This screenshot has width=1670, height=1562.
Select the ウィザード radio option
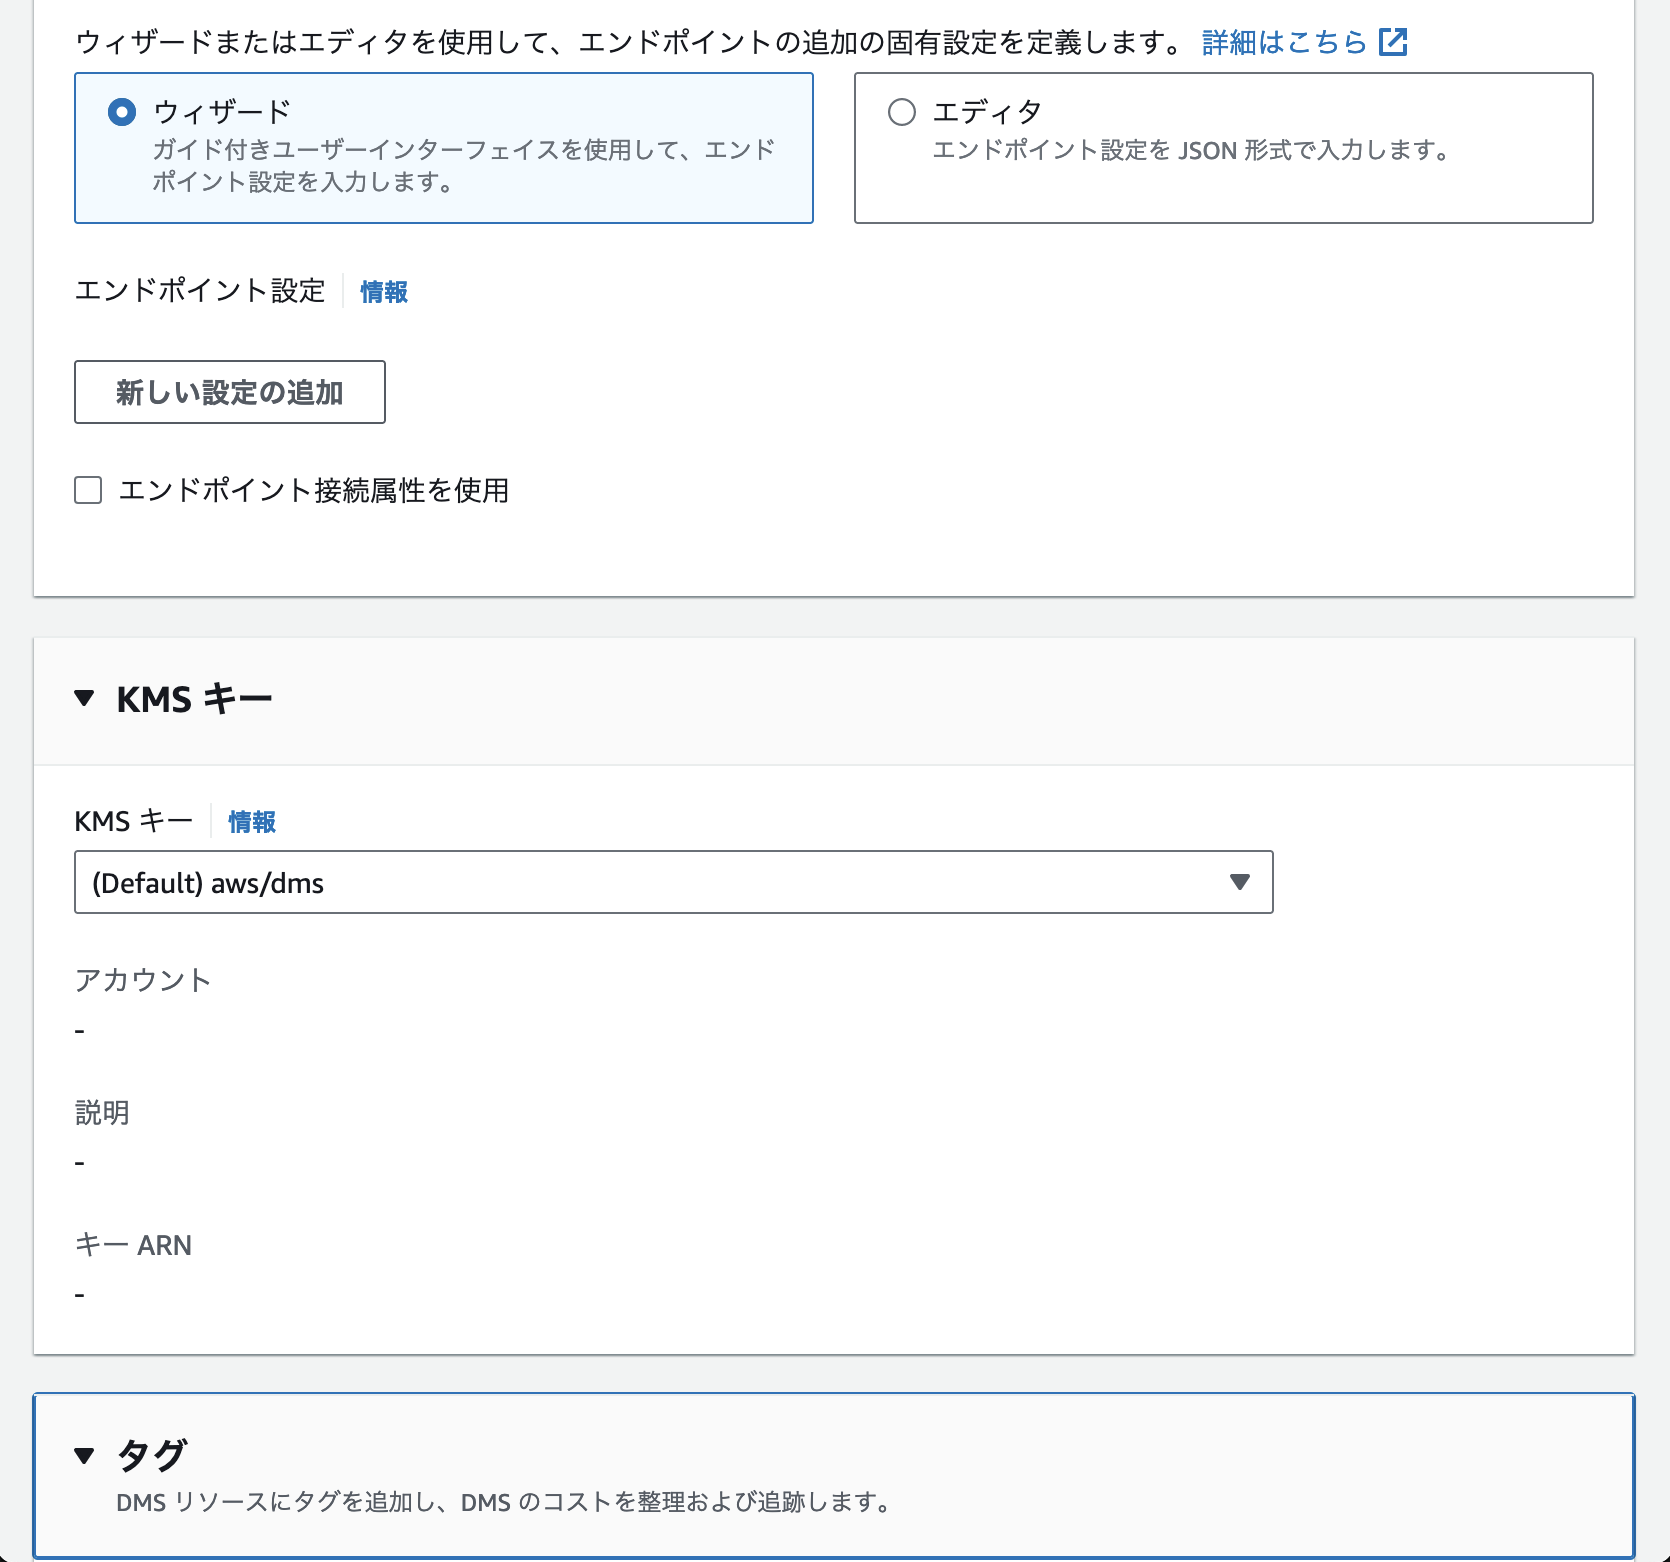pos(122,112)
